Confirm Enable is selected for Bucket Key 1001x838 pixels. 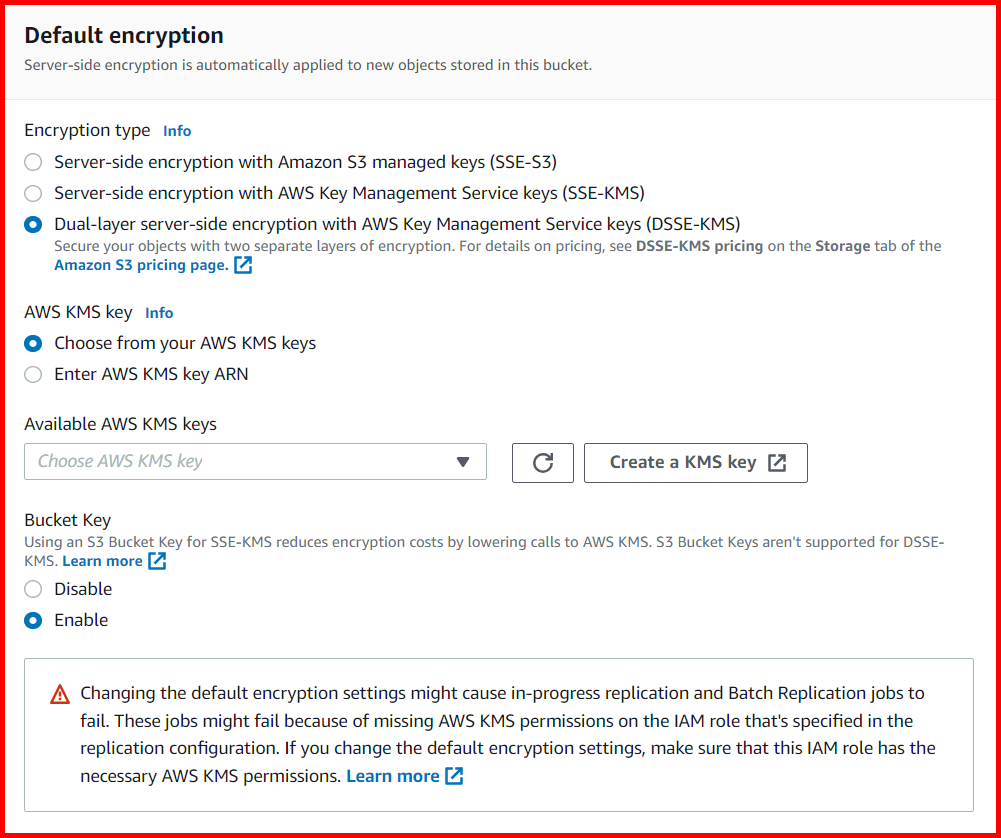tap(32, 620)
